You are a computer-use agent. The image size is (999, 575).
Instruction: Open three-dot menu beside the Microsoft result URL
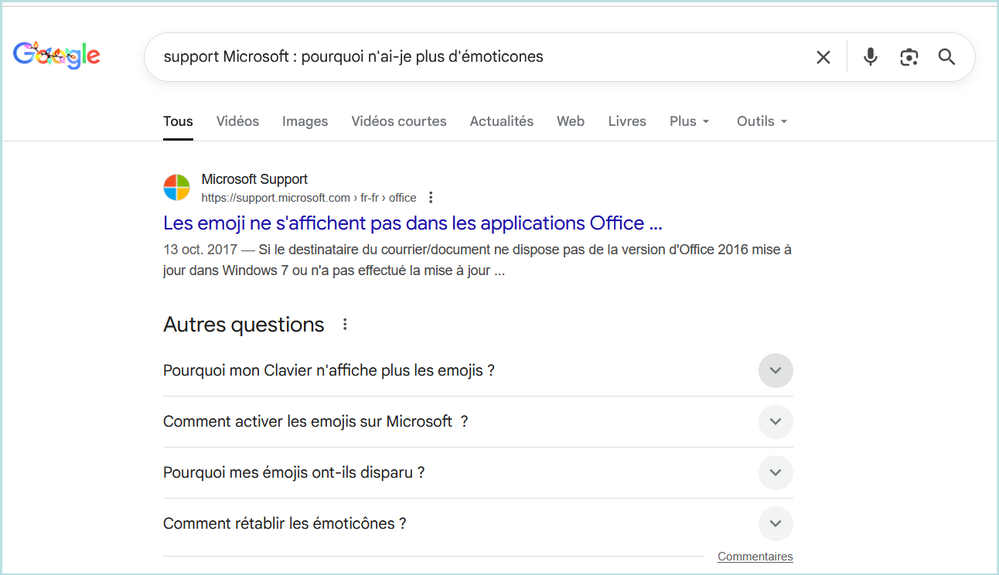tap(431, 198)
